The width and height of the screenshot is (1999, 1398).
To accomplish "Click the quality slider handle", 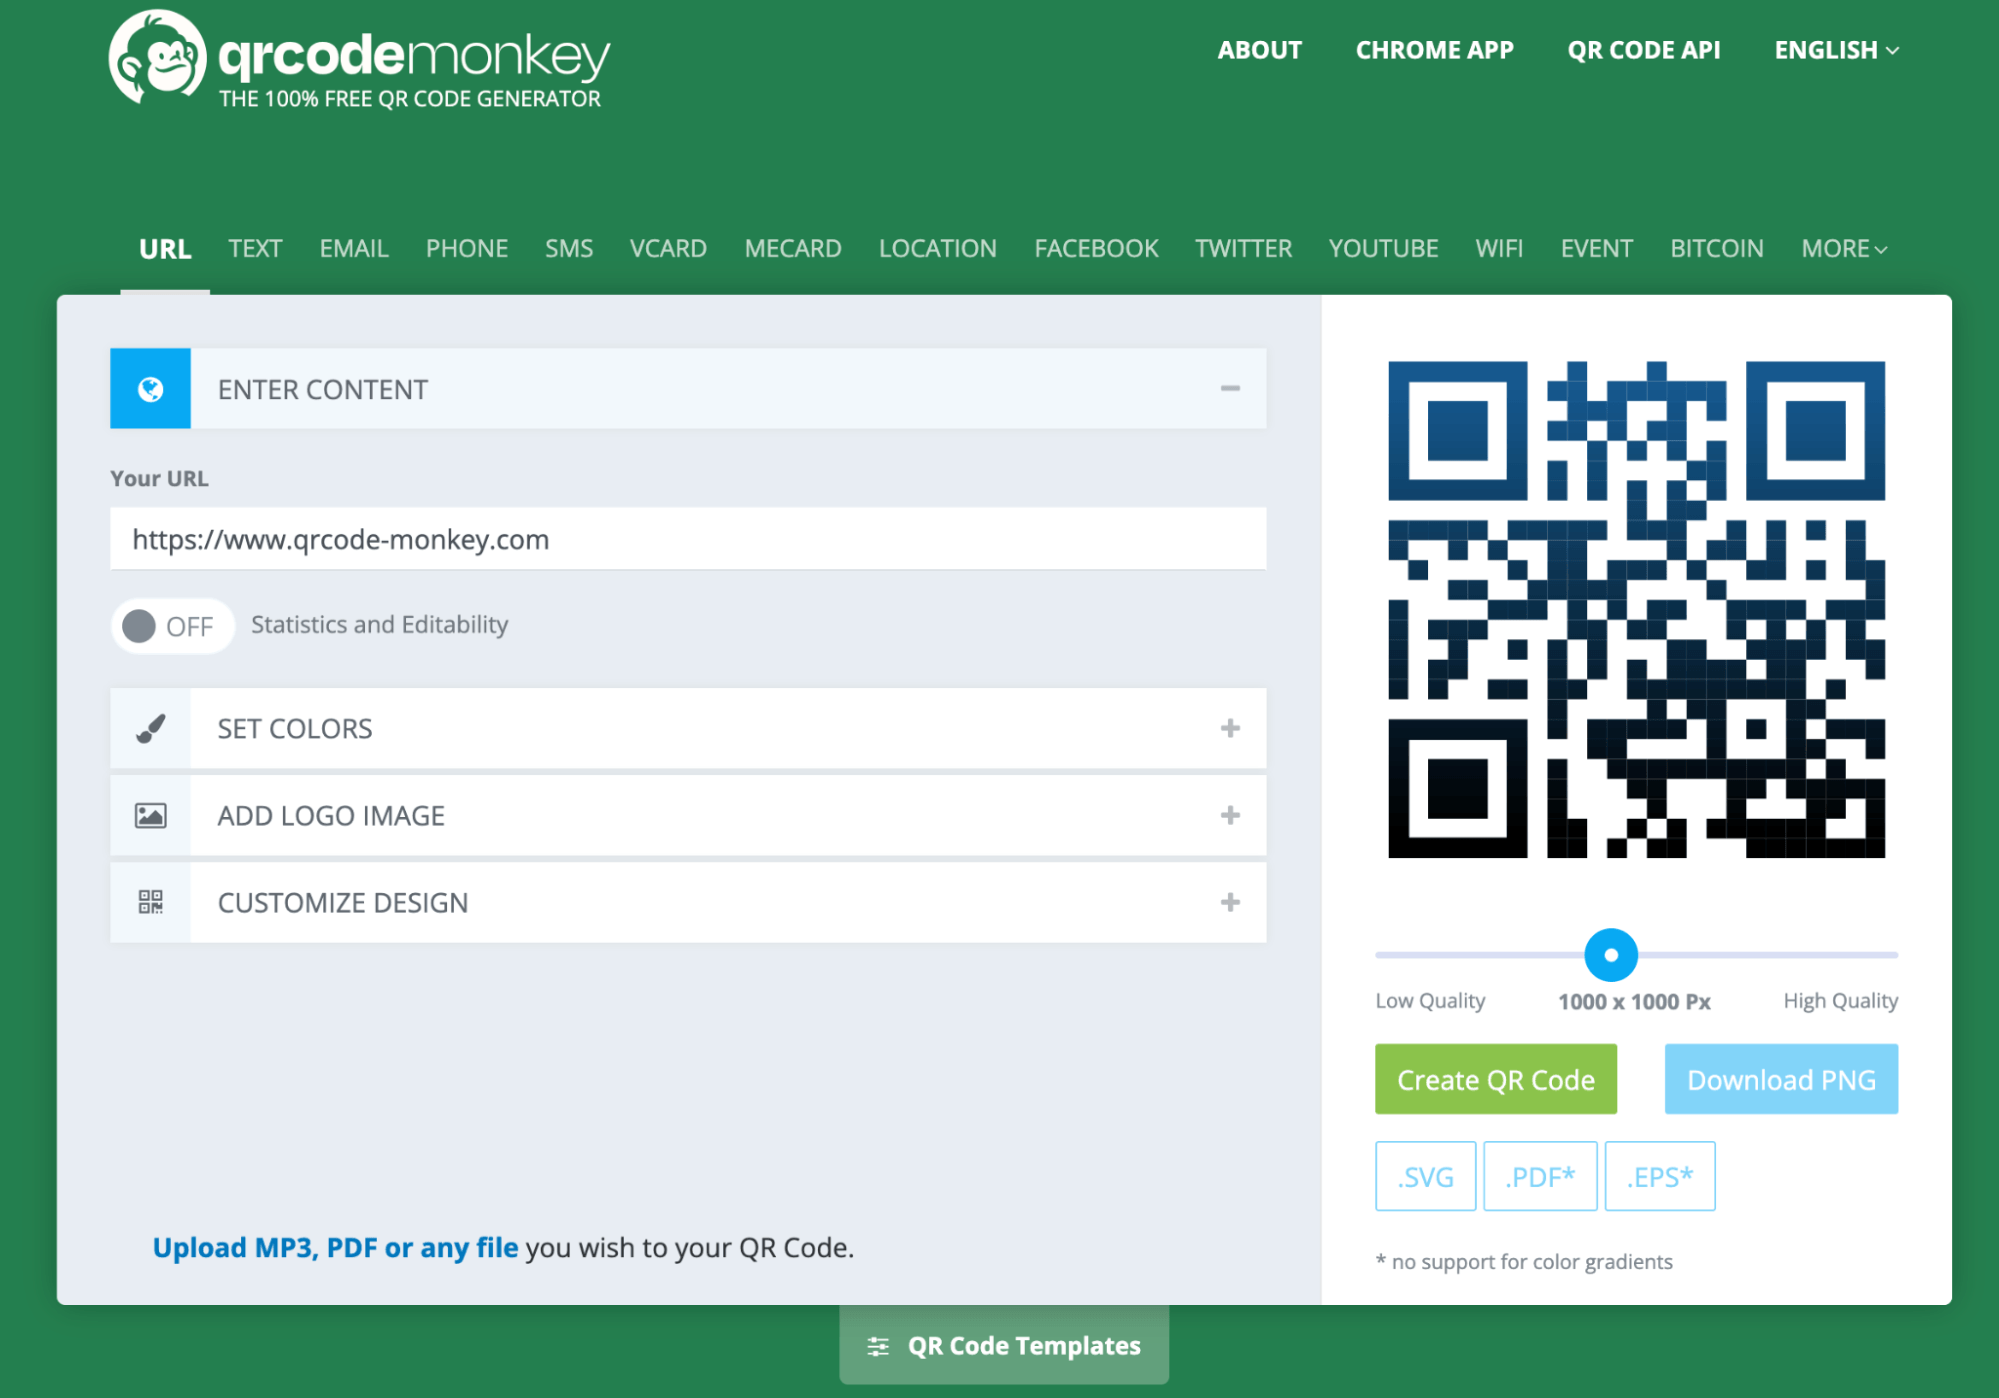I will coord(1610,955).
